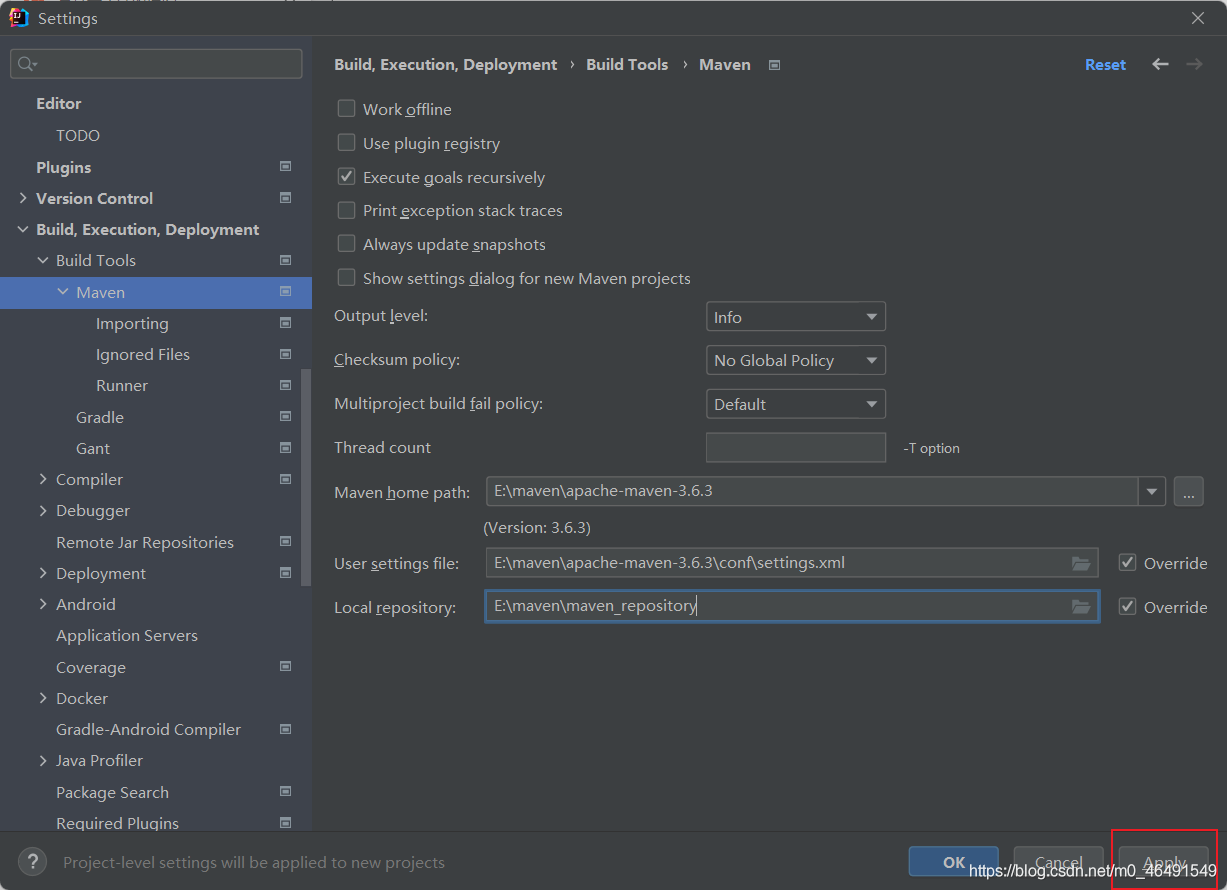Click Build Tools in the breadcrumb
1227x890 pixels.
click(x=627, y=64)
